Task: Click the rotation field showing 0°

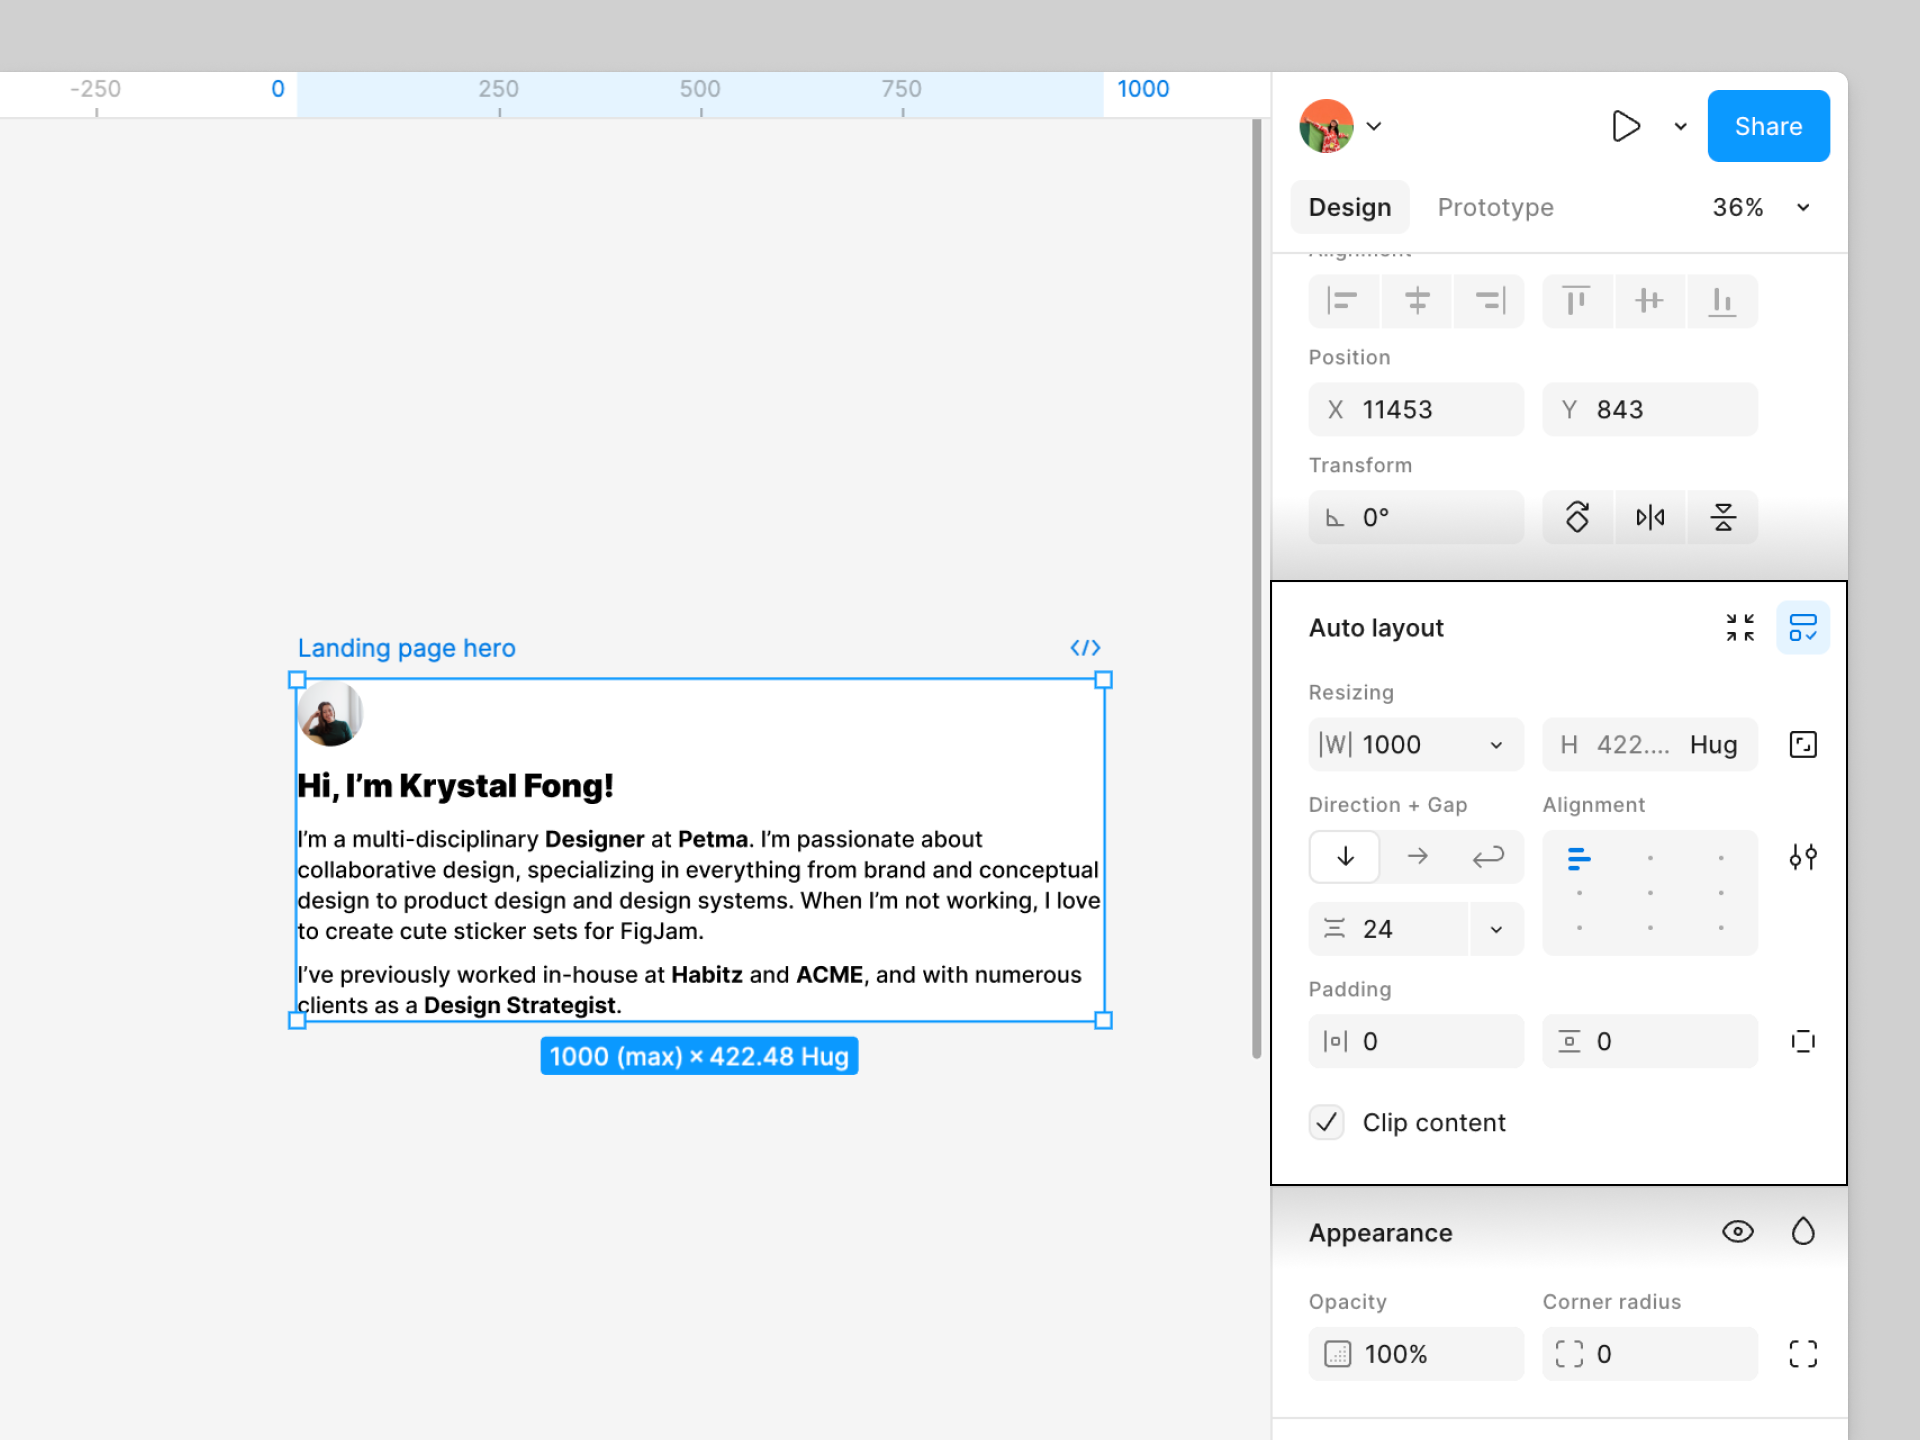Action: click(1416, 517)
